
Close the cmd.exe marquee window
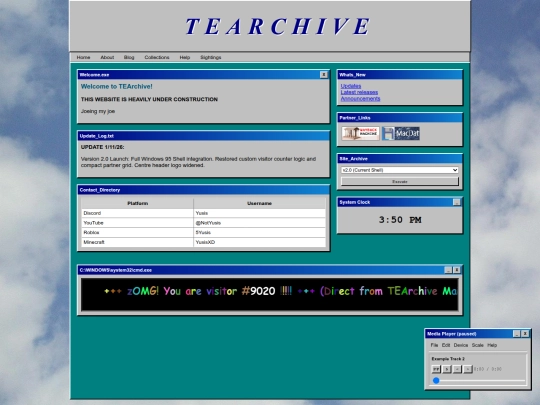pos(457,270)
